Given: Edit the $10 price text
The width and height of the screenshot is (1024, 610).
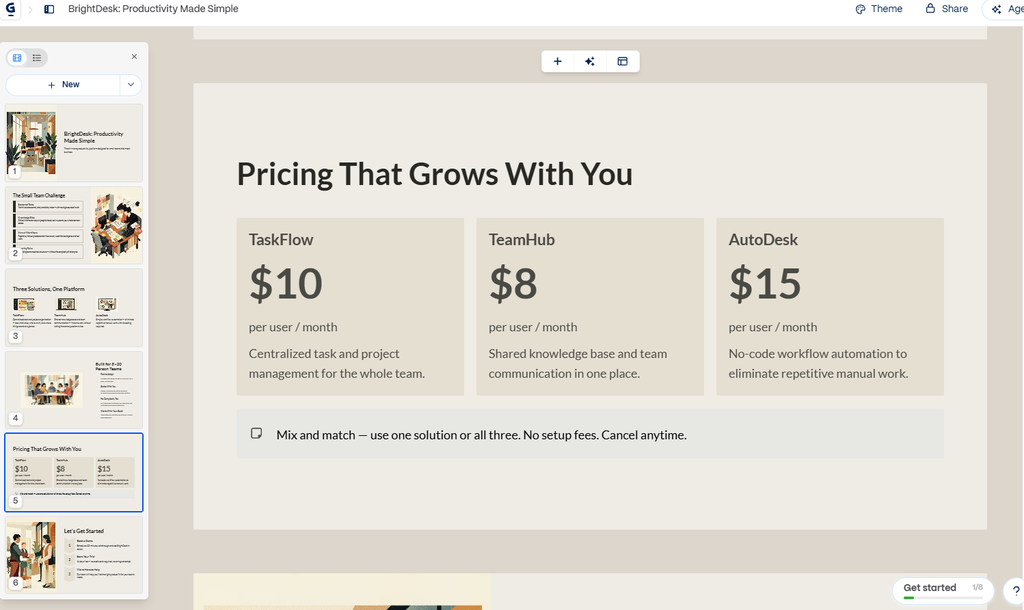Looking at the screenshot, I should click(285, 283).
